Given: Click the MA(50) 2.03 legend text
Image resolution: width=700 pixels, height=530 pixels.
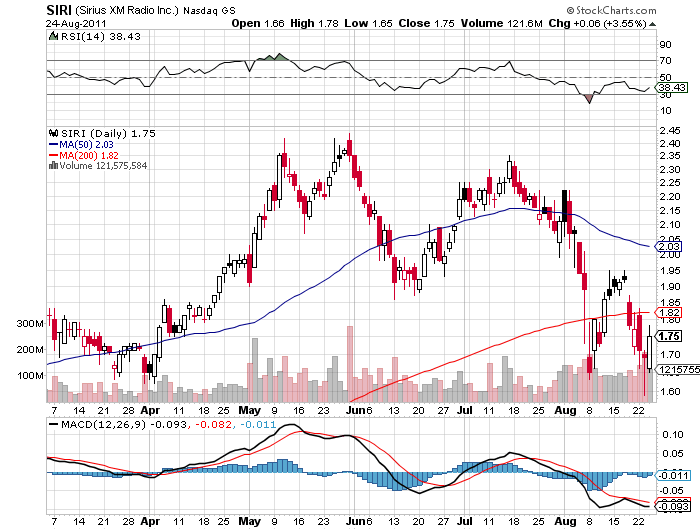Looking at the screenshot, I should coord(86,144).
